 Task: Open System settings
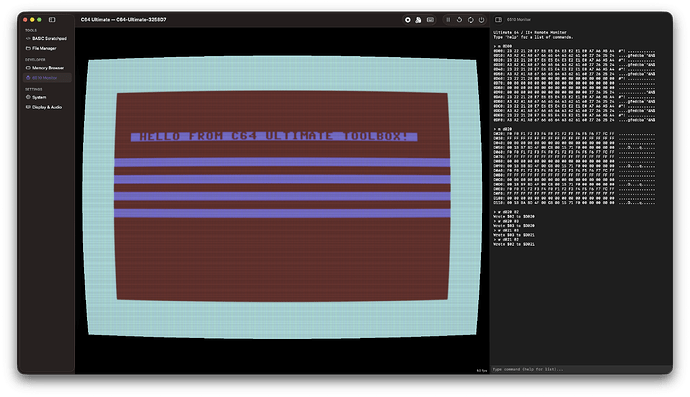47,97
